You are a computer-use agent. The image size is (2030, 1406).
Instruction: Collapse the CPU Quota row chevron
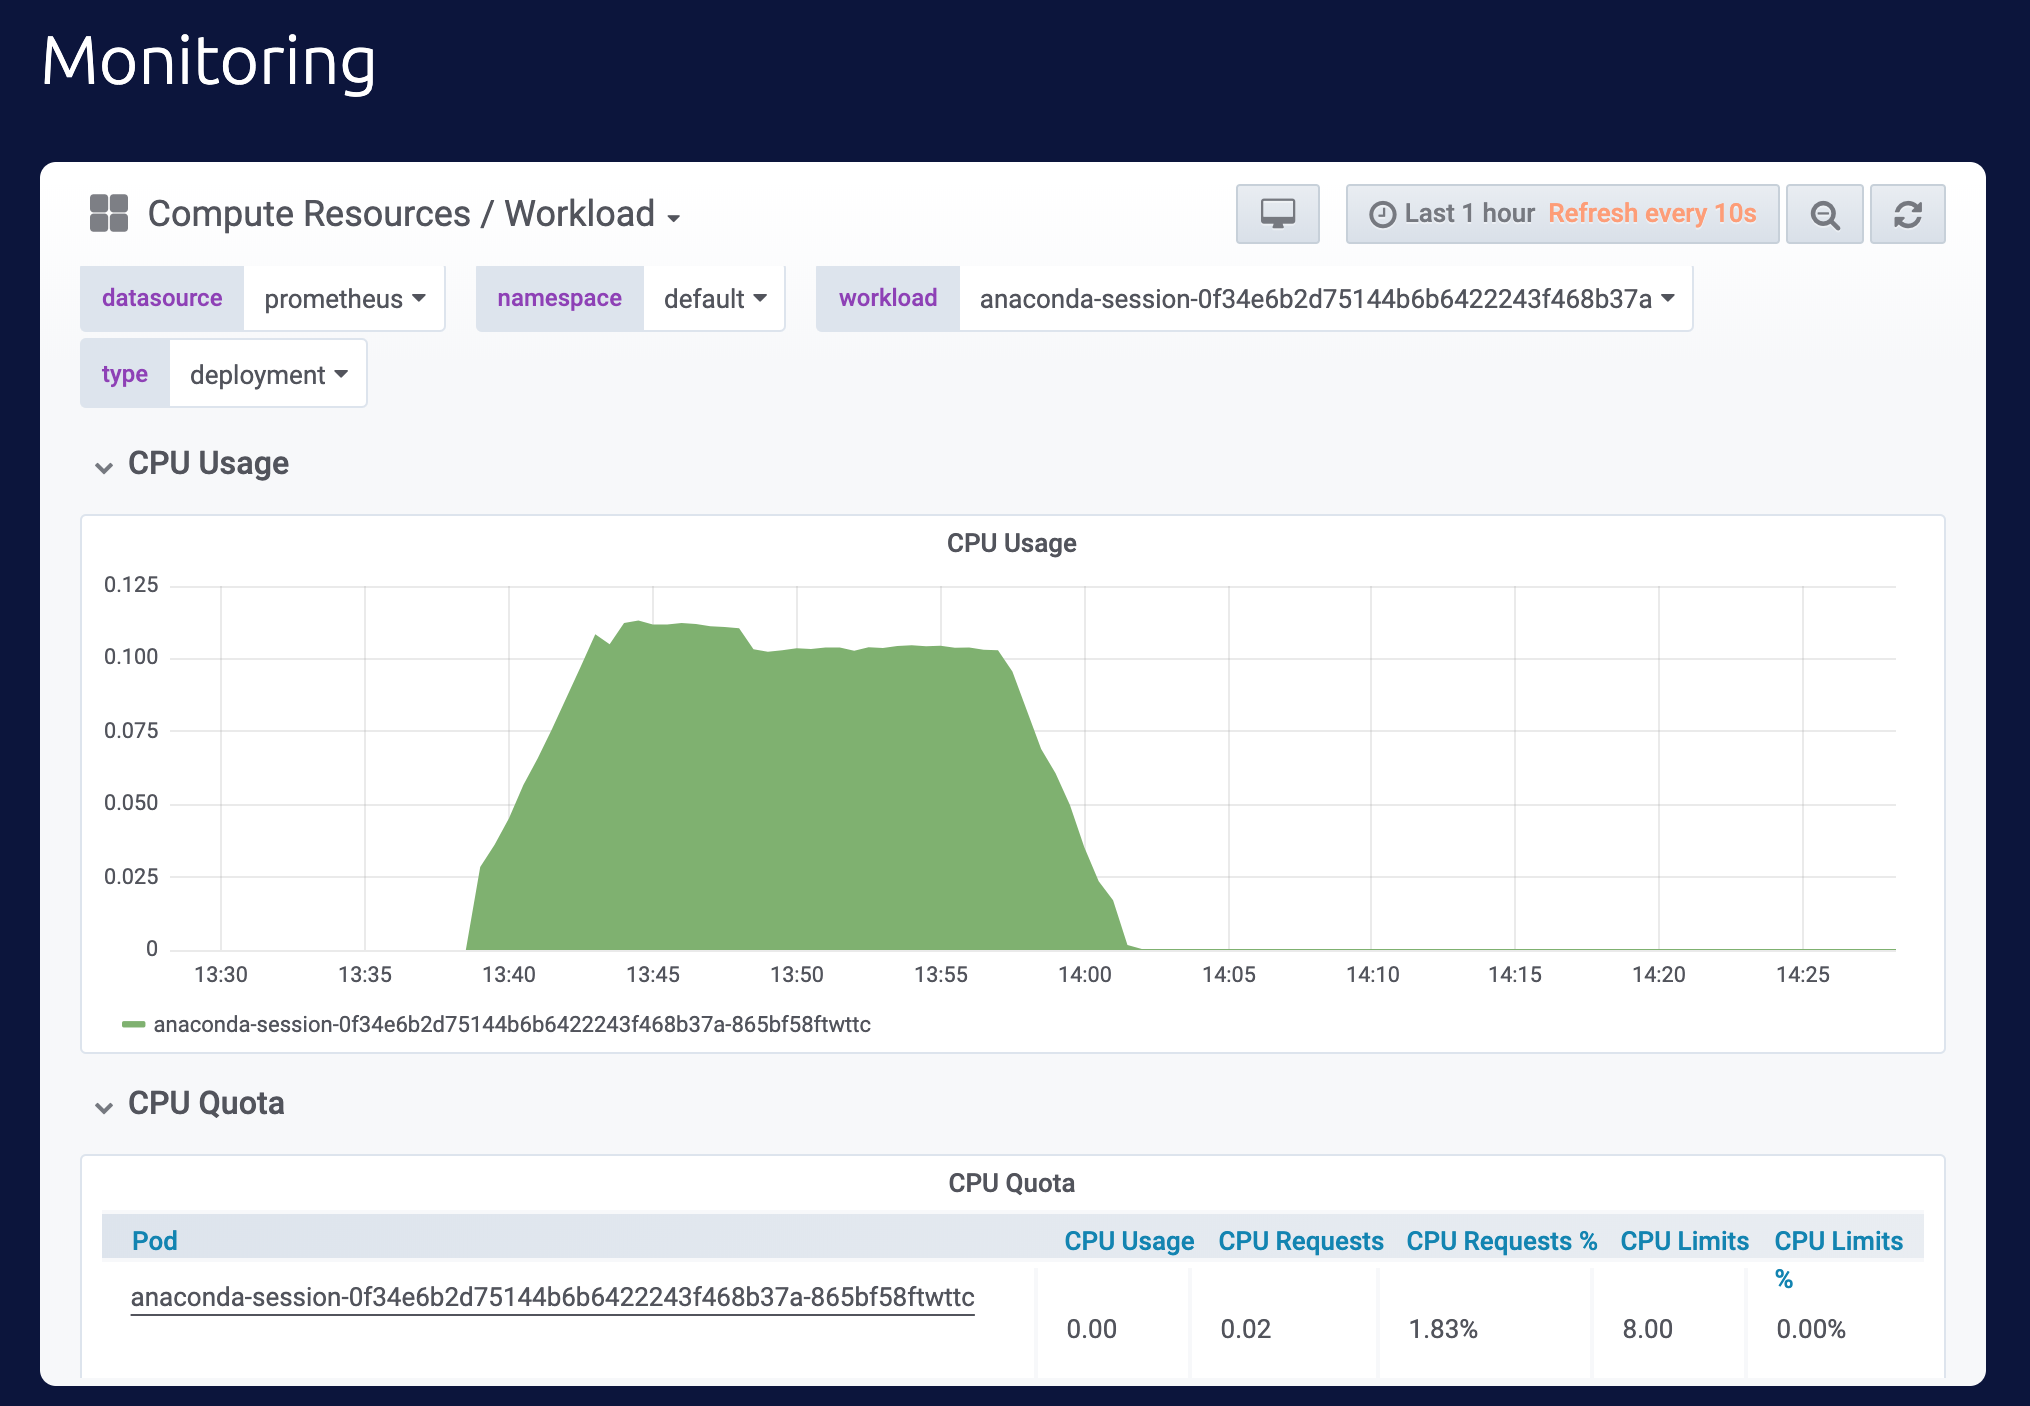point(104,1107)
